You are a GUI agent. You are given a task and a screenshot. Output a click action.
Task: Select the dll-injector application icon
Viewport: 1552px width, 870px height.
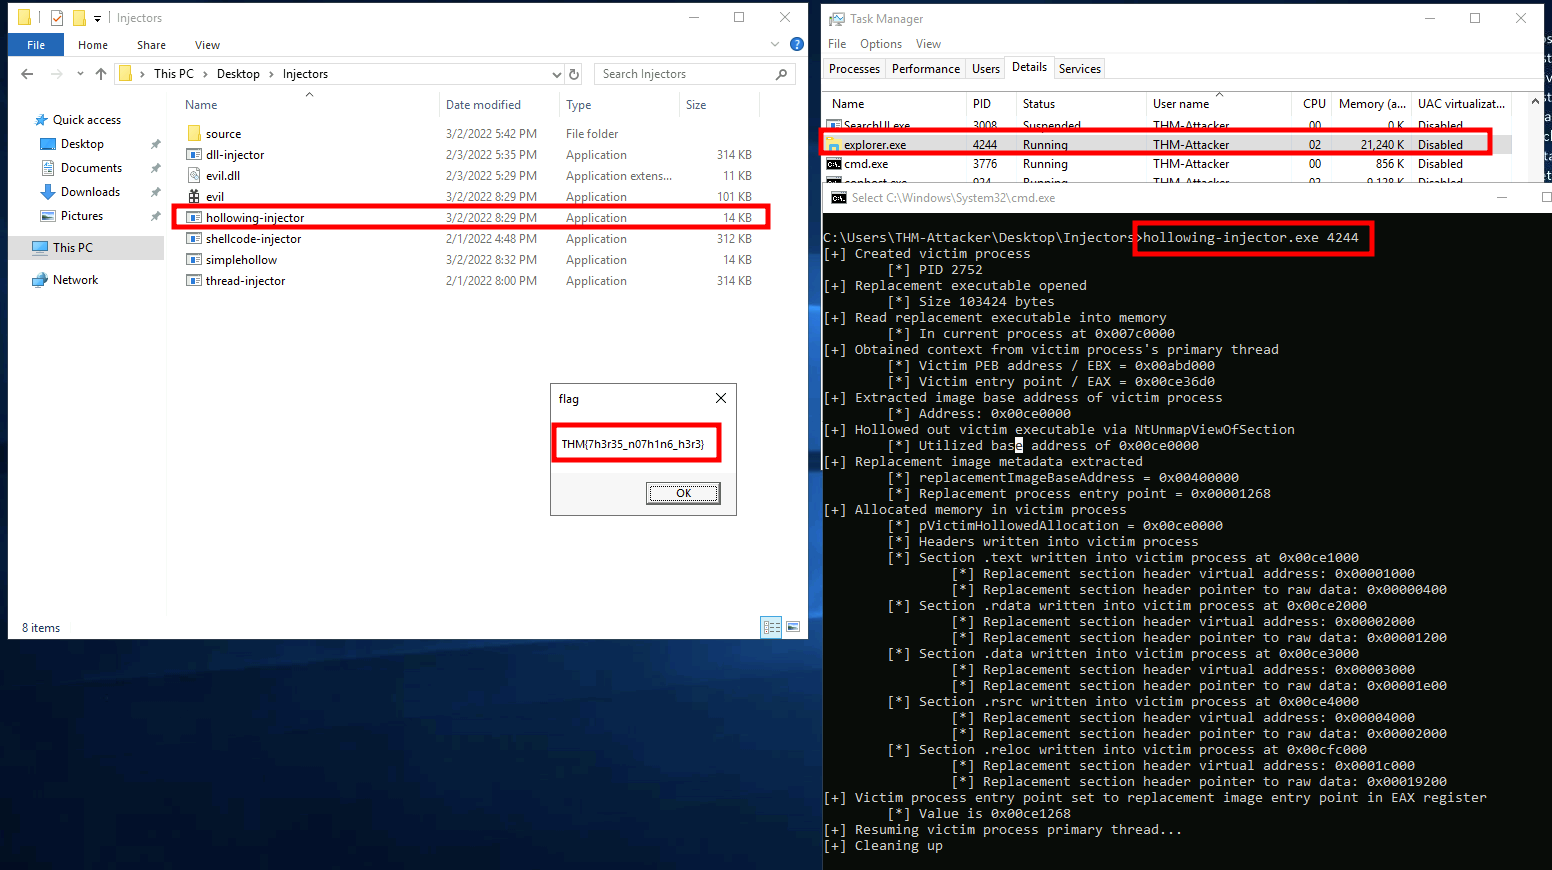pos(194,155)
